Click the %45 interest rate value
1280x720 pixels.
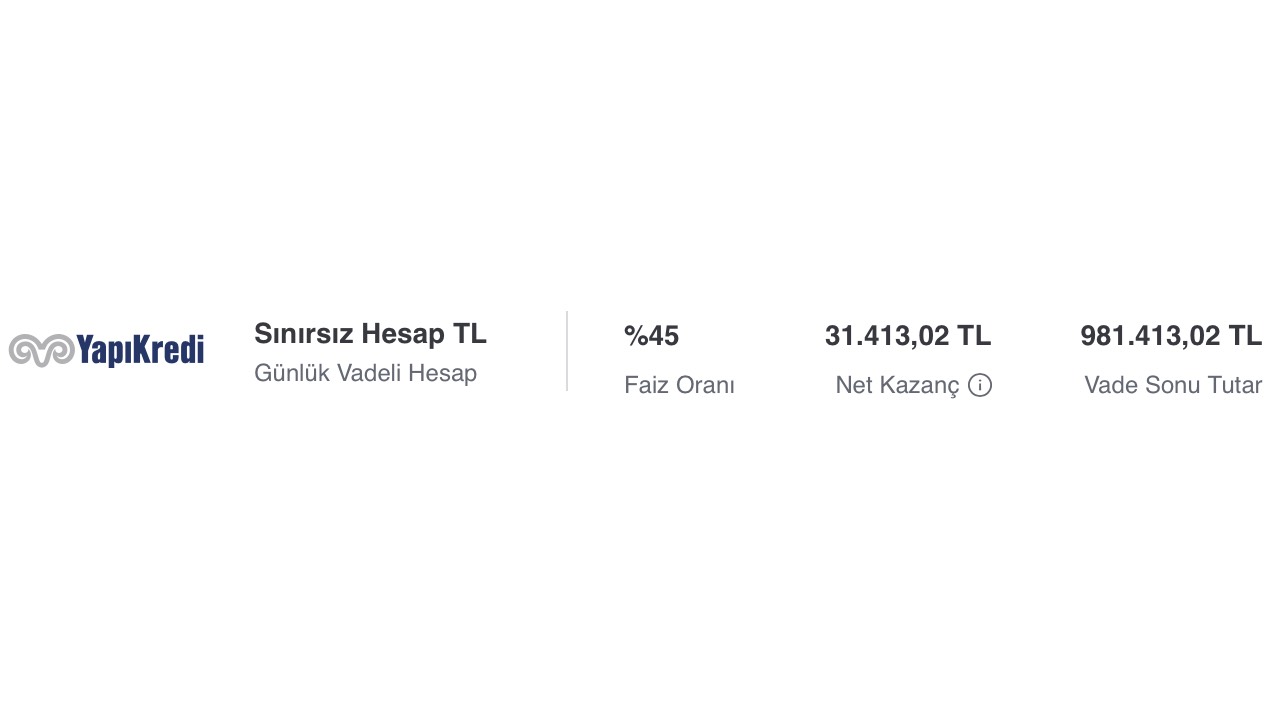(651, 336)
